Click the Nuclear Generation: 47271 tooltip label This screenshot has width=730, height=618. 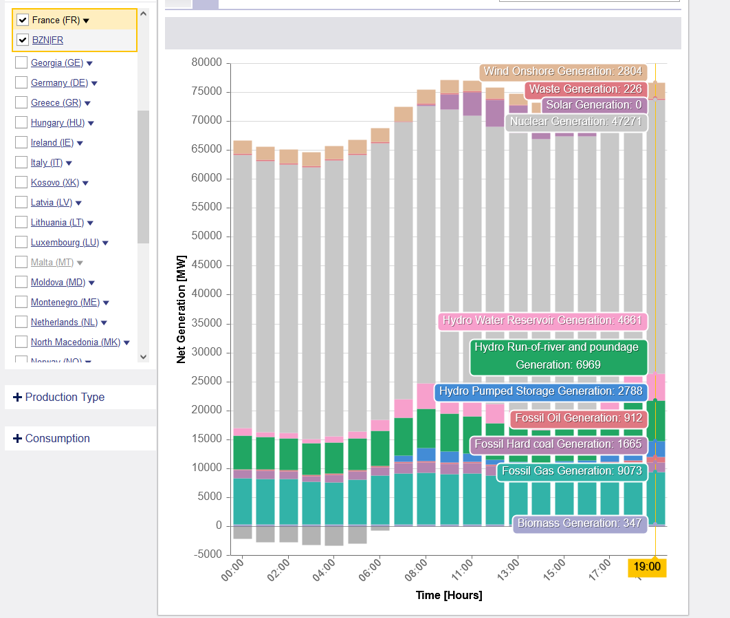coord(576,122)
